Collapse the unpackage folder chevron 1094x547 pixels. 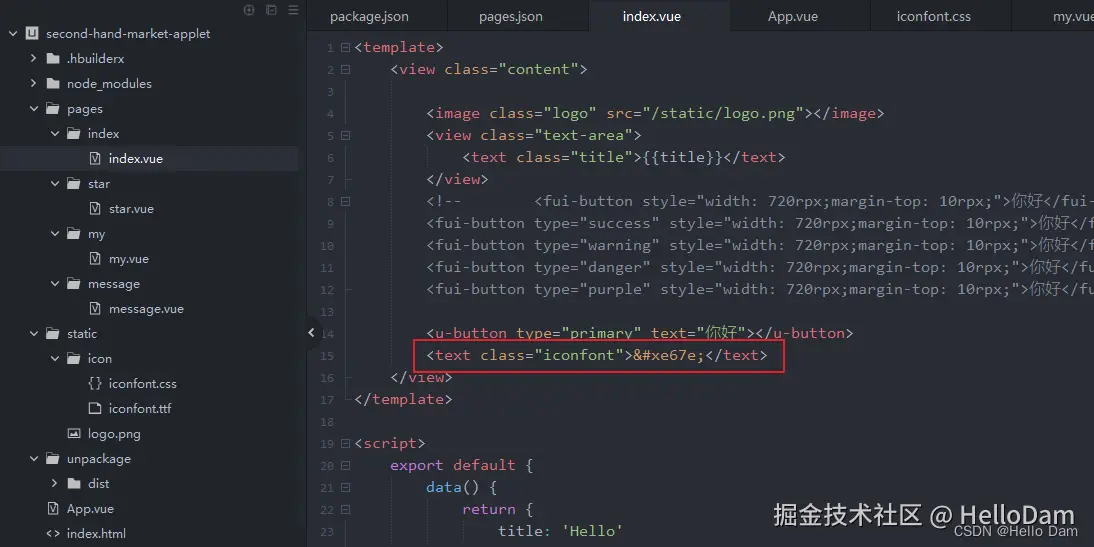pyautogui.click(x=33, y=458)
